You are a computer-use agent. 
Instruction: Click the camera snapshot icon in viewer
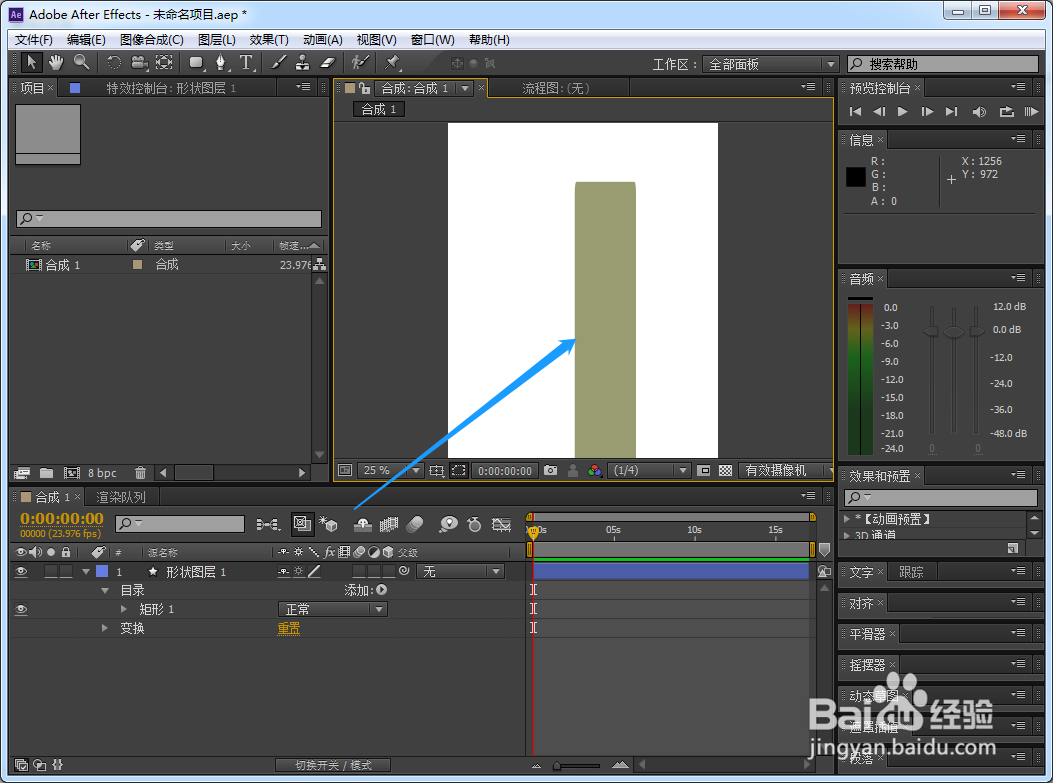click(551, 471)
